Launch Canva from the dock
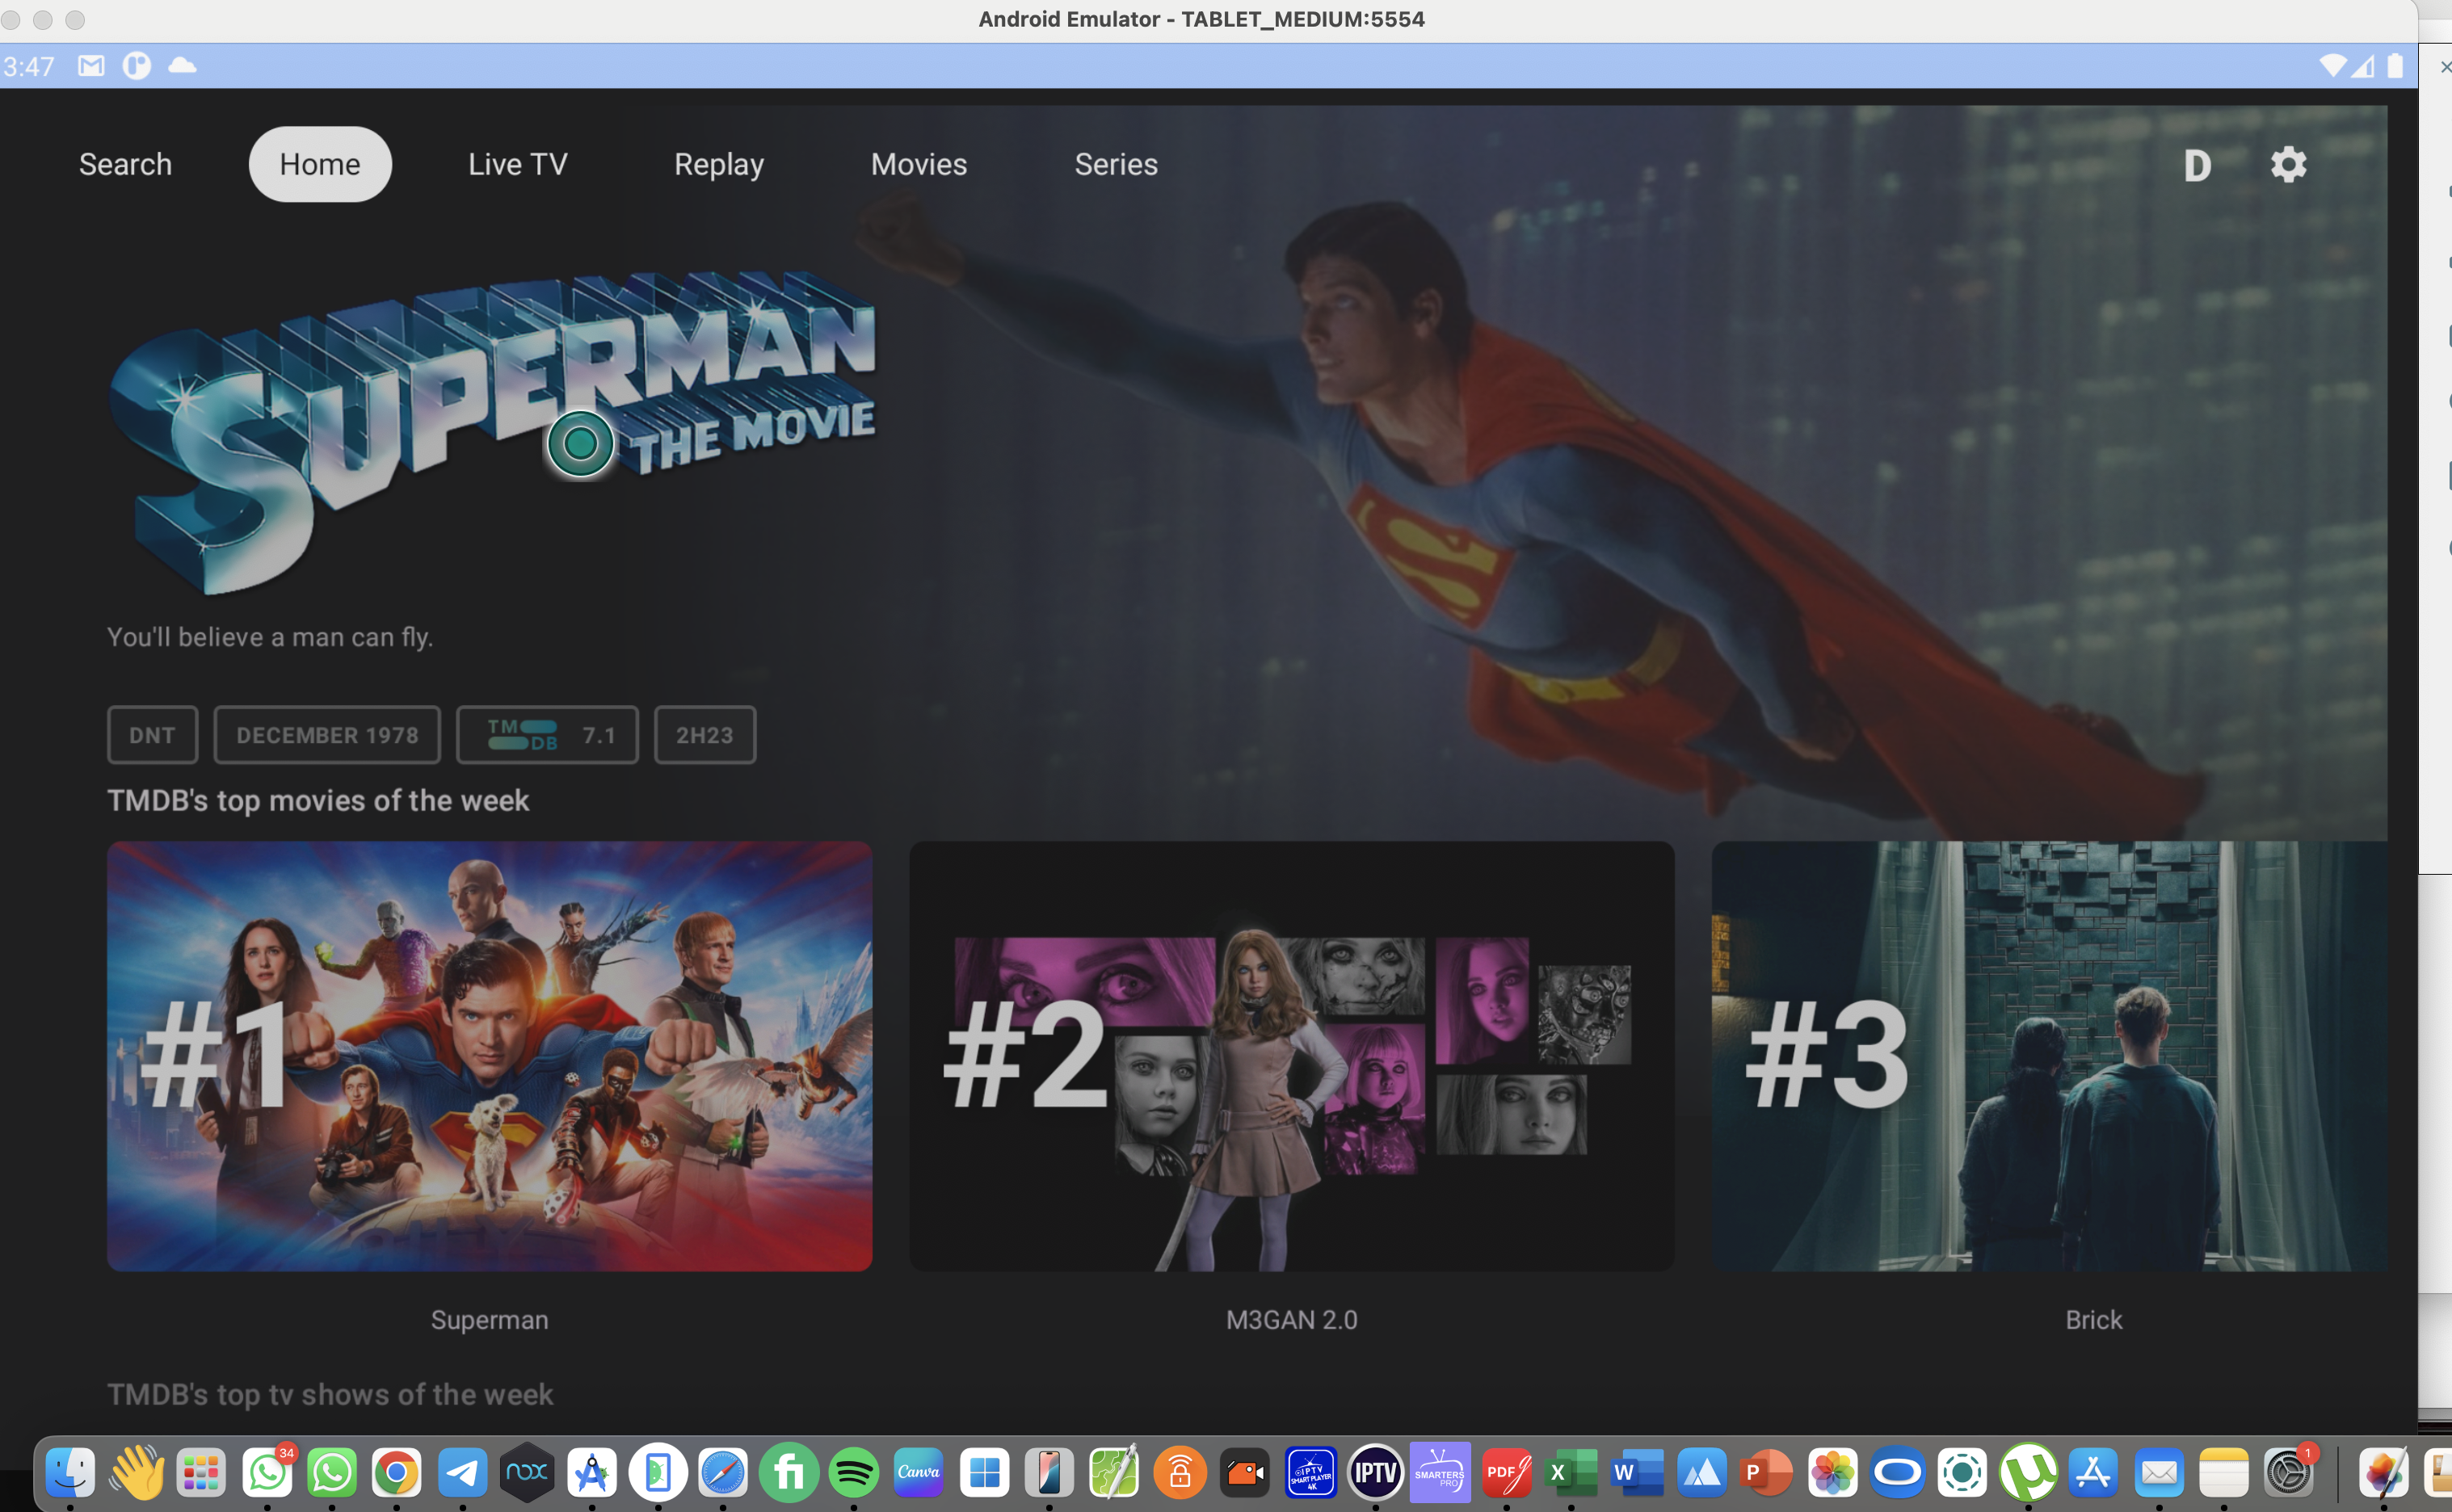The width and height of the screenshot is (2452, 1512). coord(919,1472)
